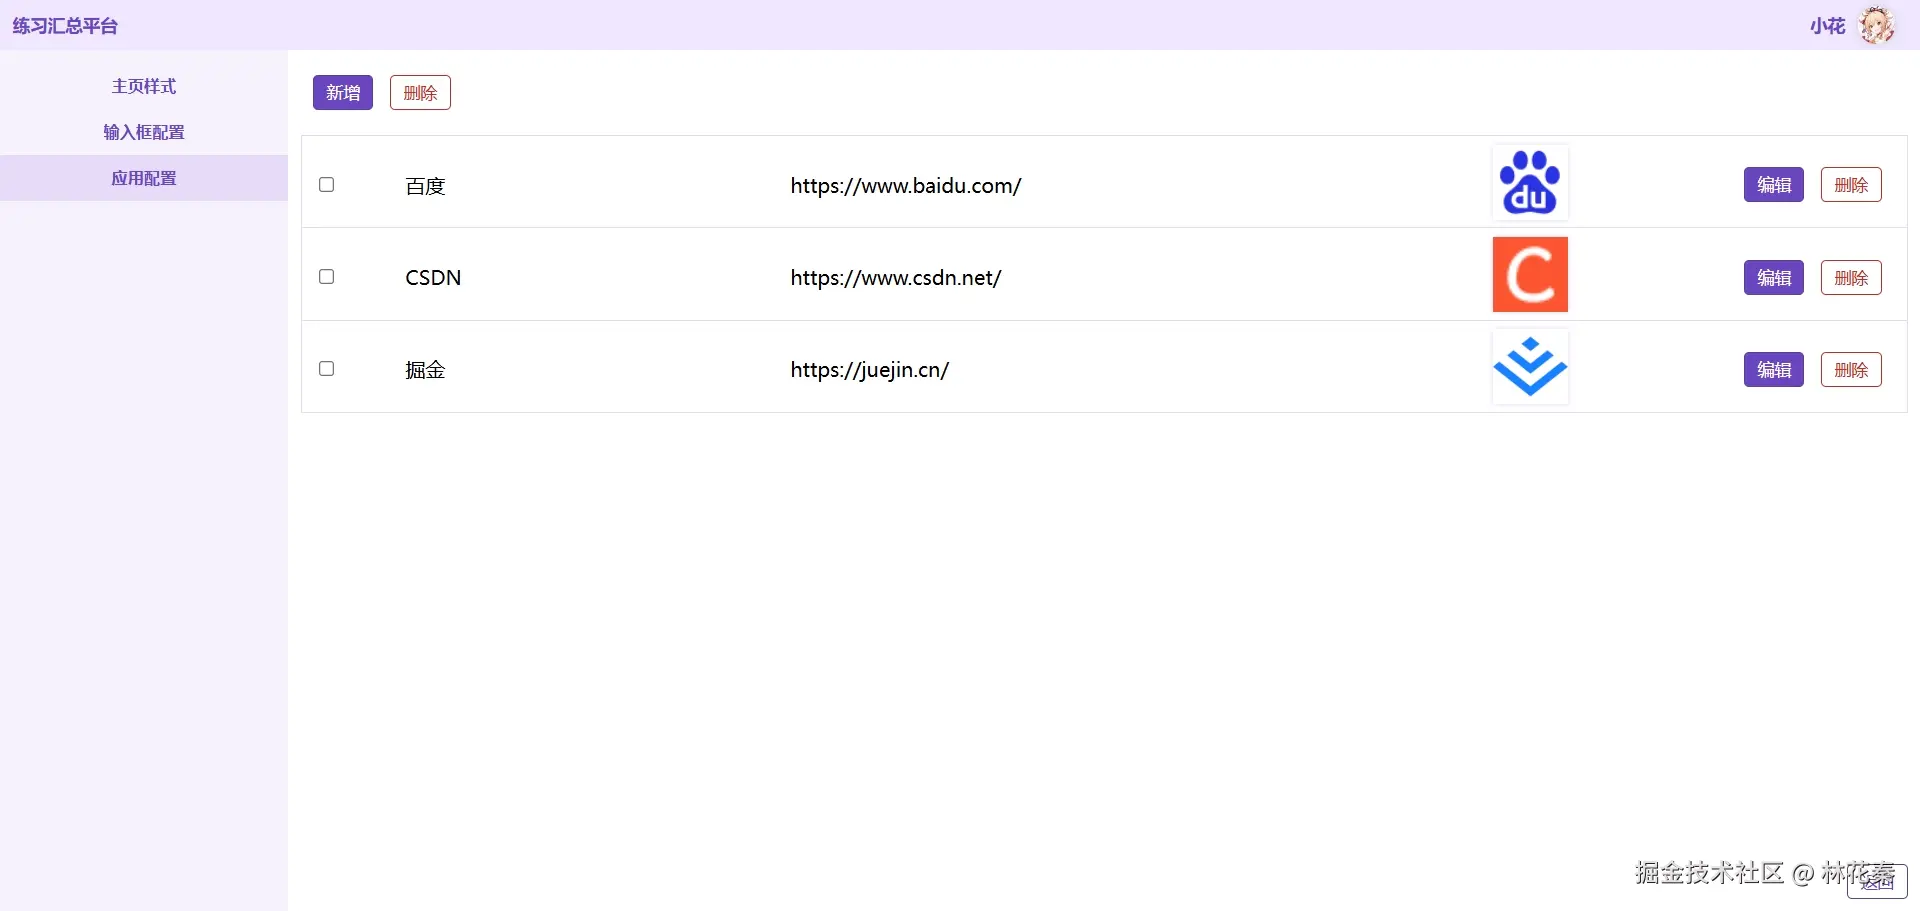
Task: Click the 删除 button beside 新增
Action: 420,93
